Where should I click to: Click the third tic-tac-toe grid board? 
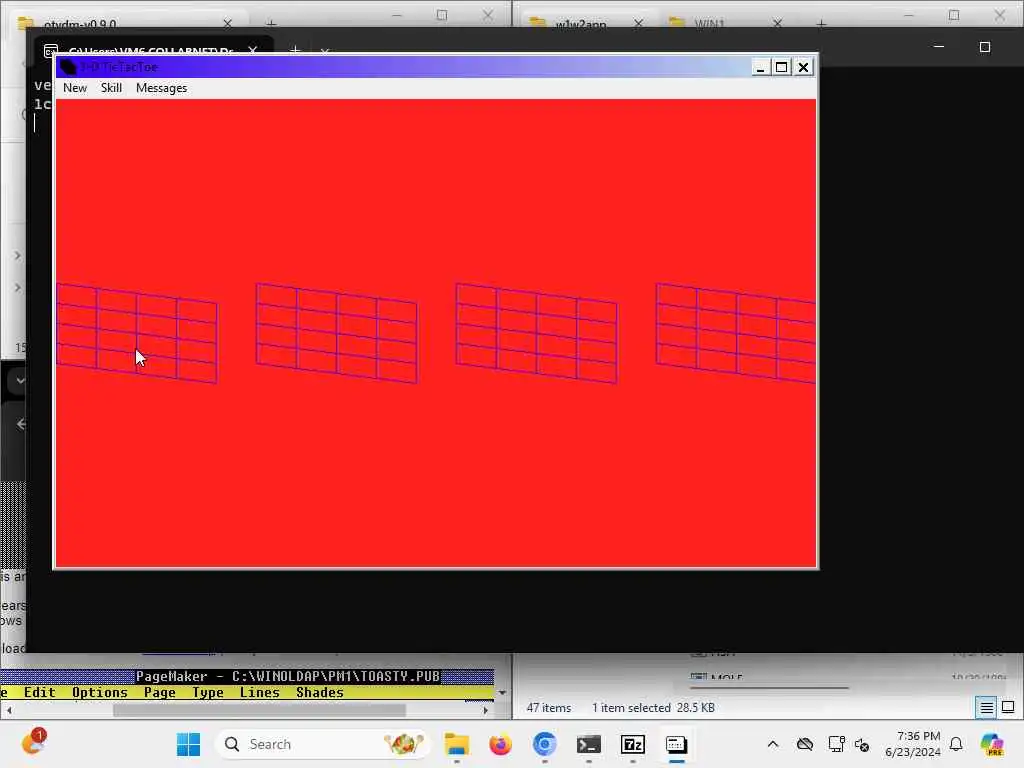click(537, 333)
